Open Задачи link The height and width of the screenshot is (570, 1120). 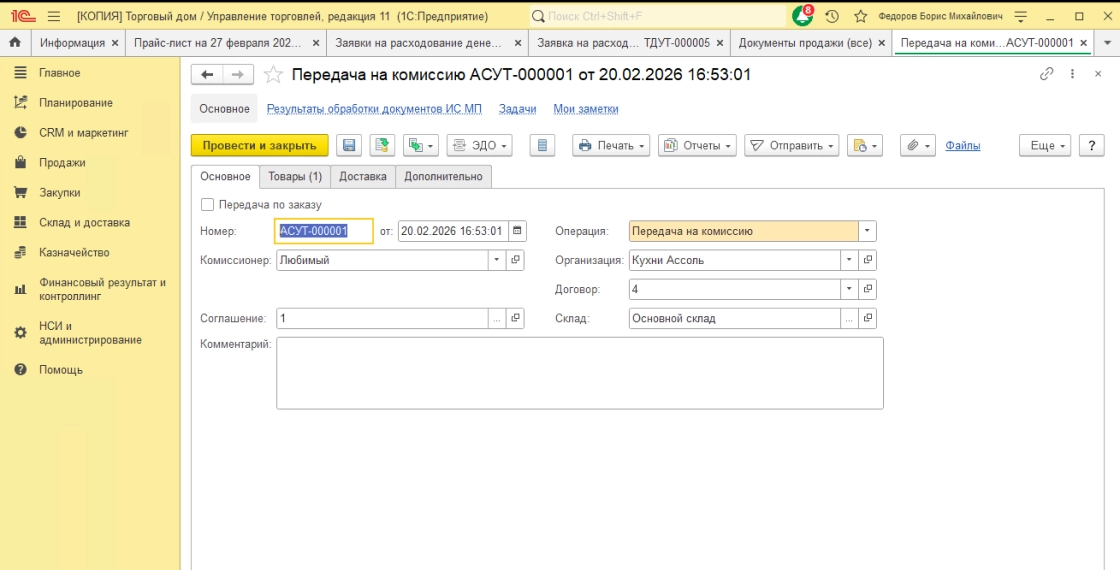(518, 109)
